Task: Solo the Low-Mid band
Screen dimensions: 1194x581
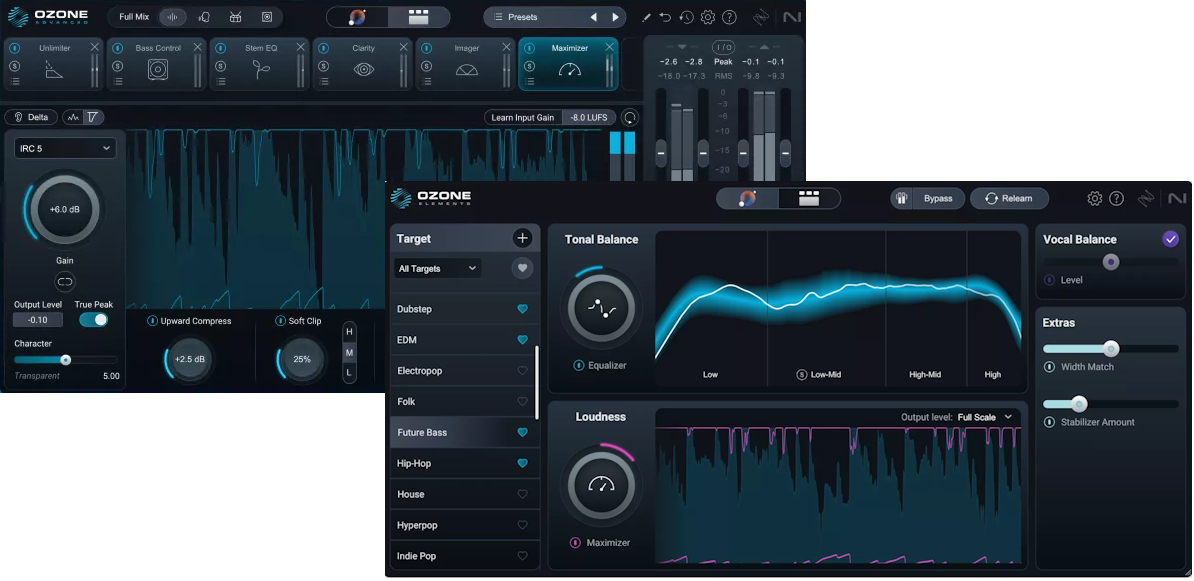Action: tap(802, 375)
